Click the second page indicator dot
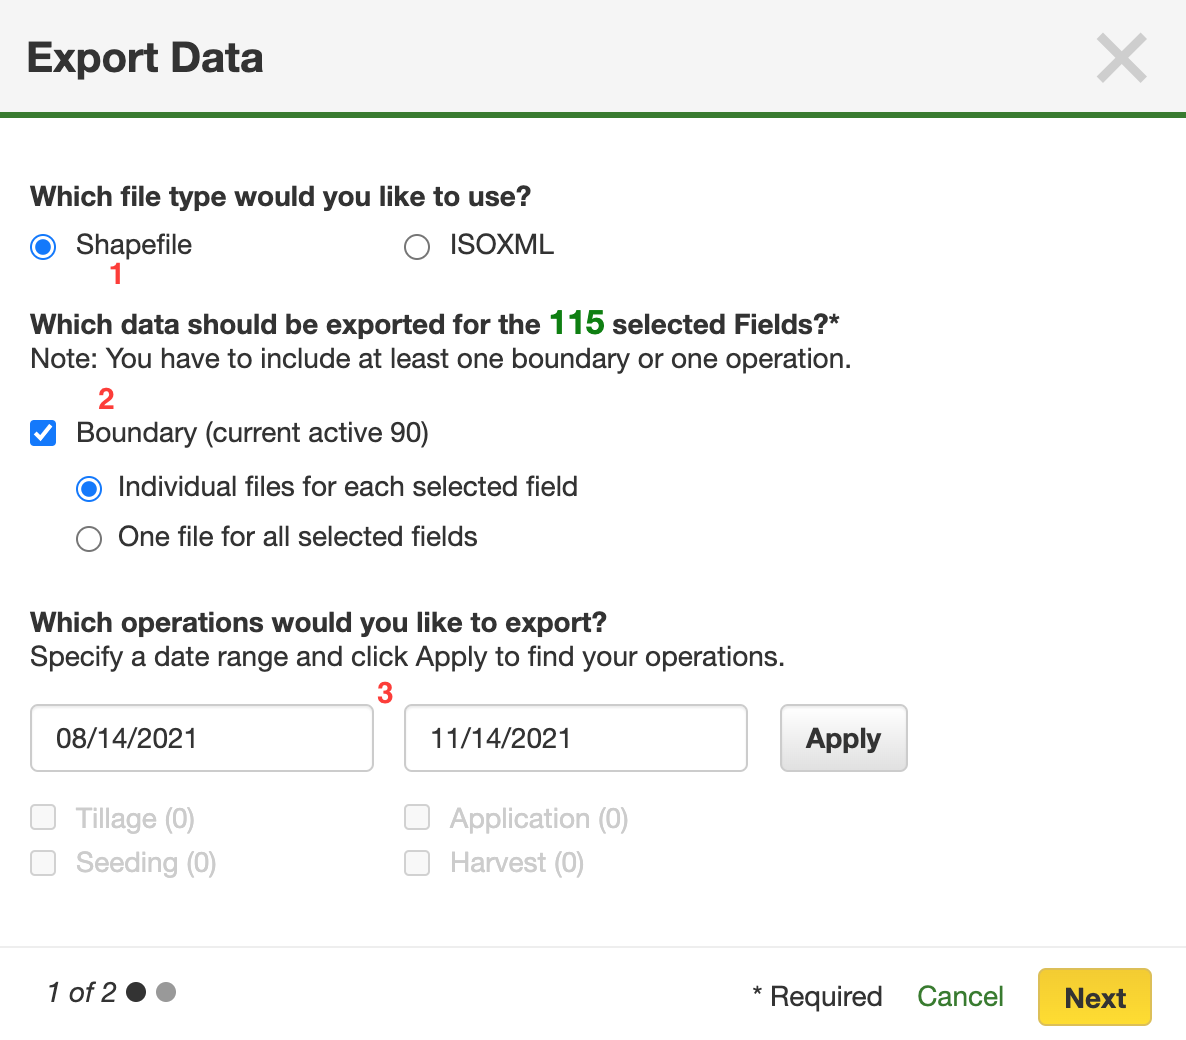 (x=166, y=992)
